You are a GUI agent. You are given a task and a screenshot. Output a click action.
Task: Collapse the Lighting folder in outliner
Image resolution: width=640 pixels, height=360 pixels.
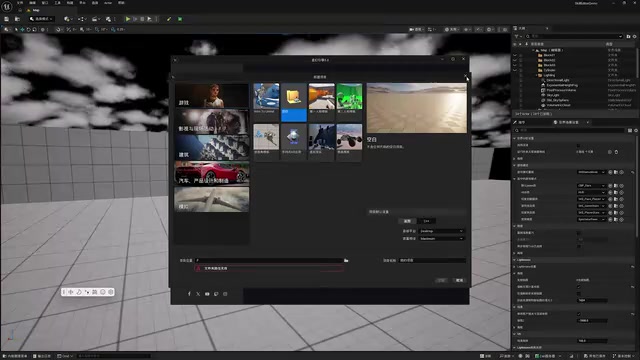(x=536, y=75)
